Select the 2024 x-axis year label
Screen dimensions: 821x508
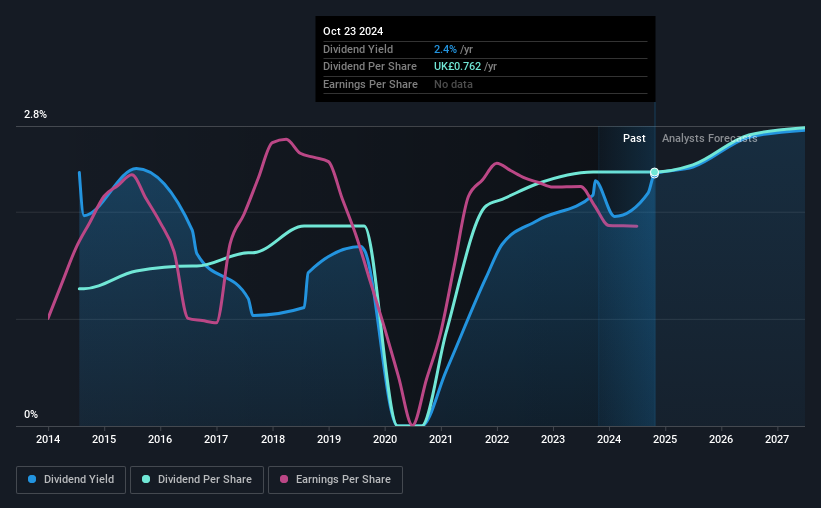[x=609, y=439]
